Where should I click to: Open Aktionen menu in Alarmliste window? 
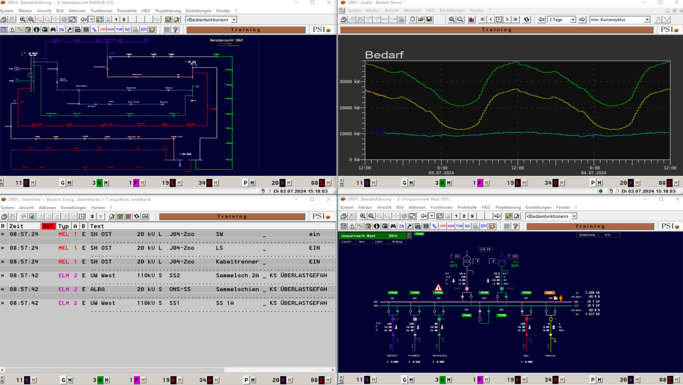tap(47, 208)
